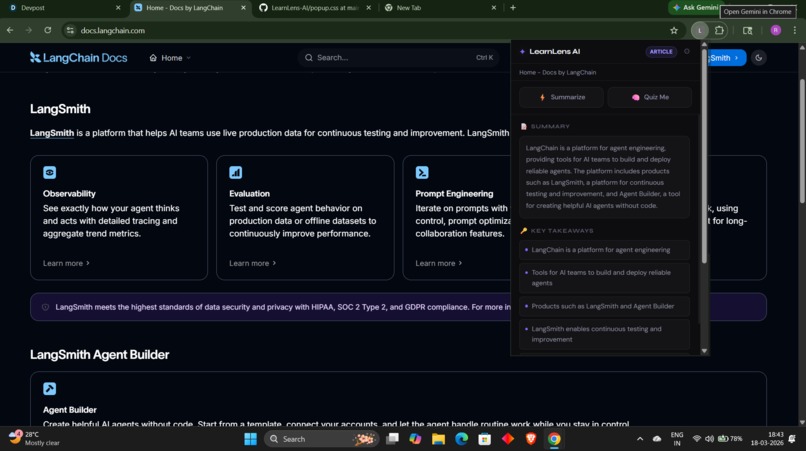Follow Learn more under Evaluation
Viewport: 806px width, 451px height.
pyautogui.click(x=252, y=263)
